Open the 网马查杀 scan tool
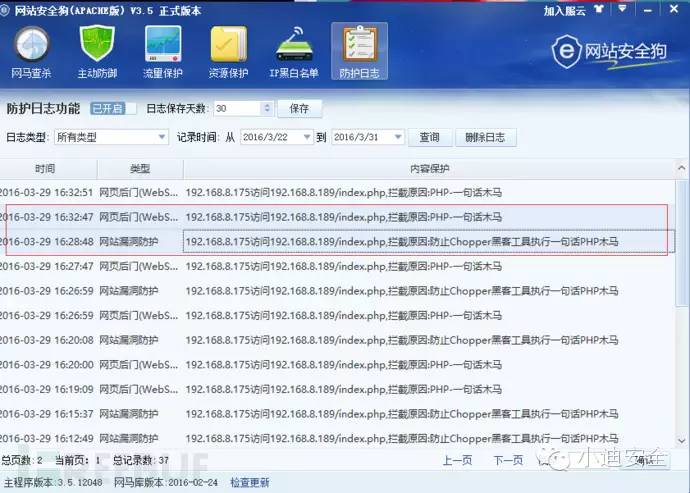690x493 pixels. tap(31, 53)
